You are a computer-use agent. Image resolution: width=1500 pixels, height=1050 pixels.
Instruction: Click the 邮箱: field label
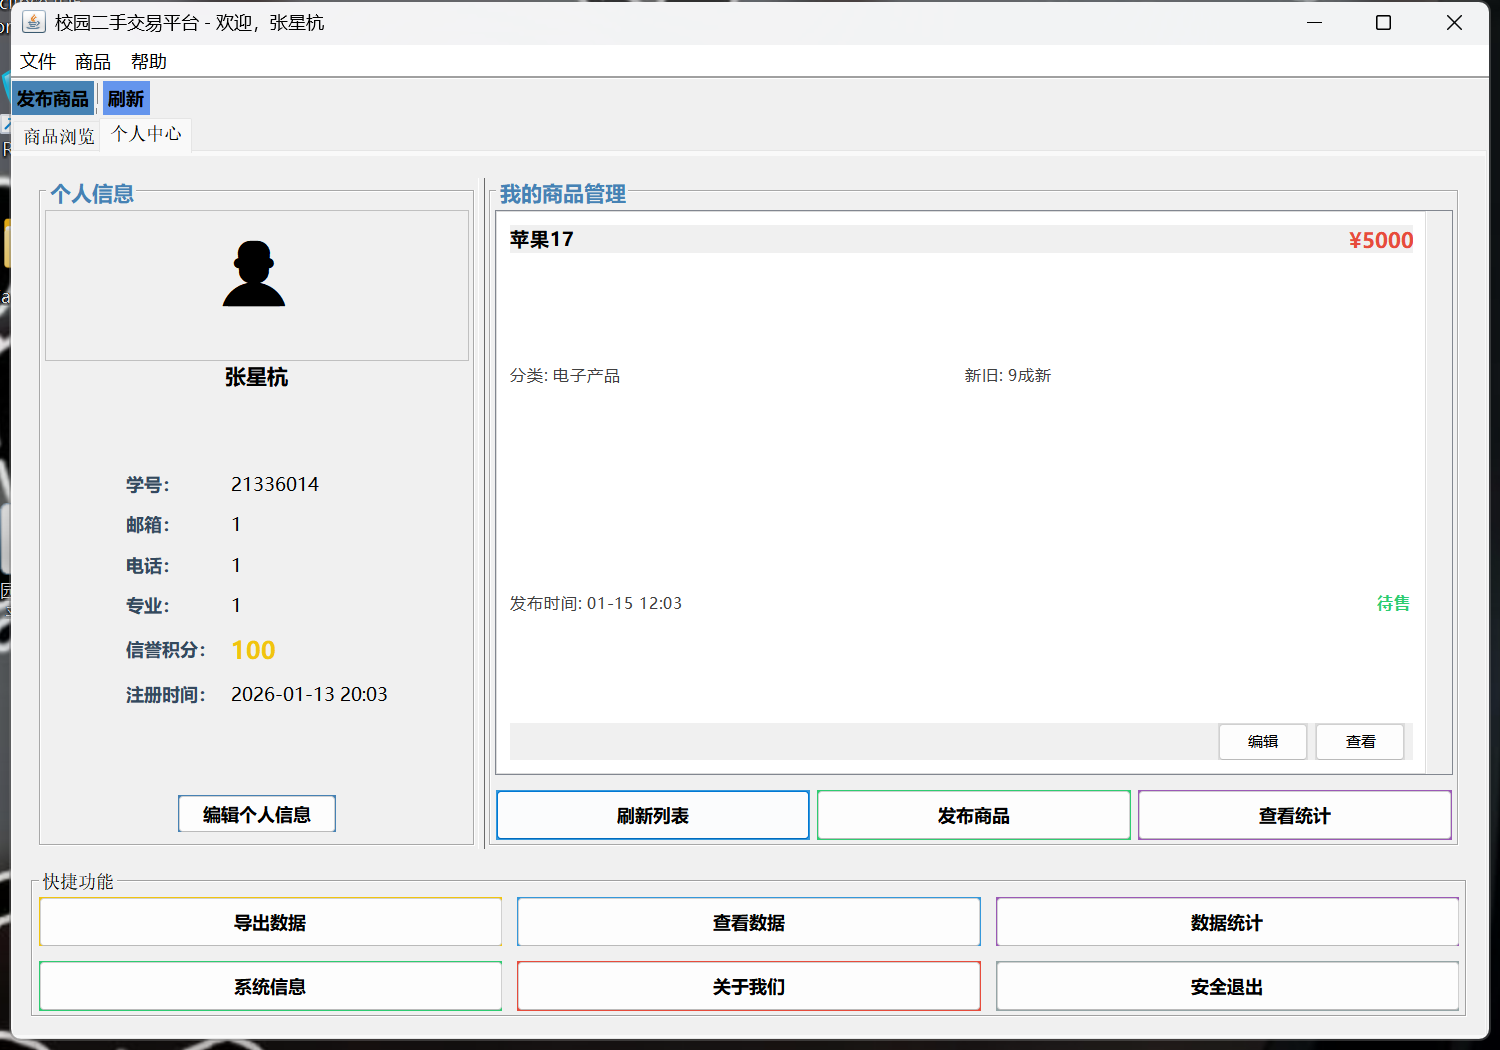tap(148, 525)
